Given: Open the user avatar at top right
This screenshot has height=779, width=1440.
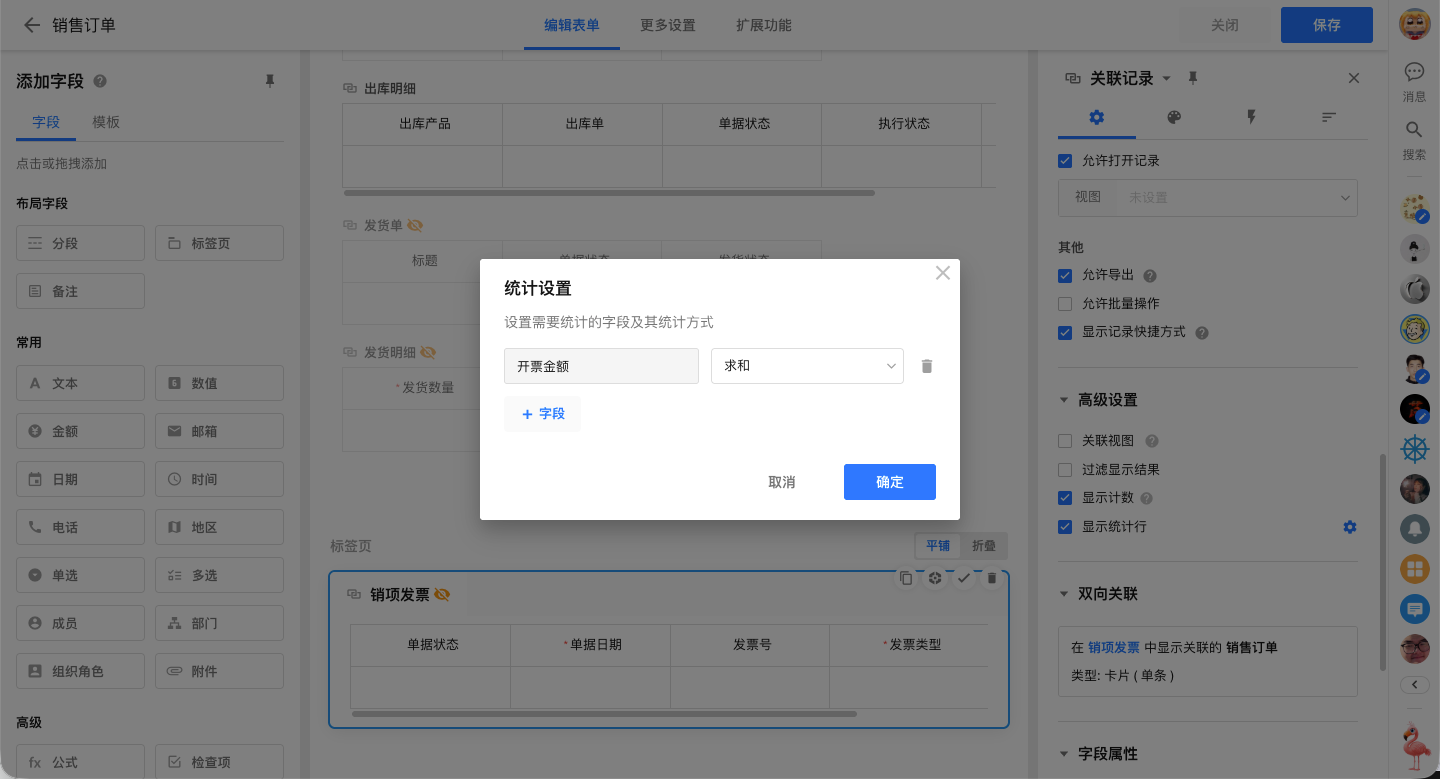Looking at the screenshot, I should (x=1414, y=25).
